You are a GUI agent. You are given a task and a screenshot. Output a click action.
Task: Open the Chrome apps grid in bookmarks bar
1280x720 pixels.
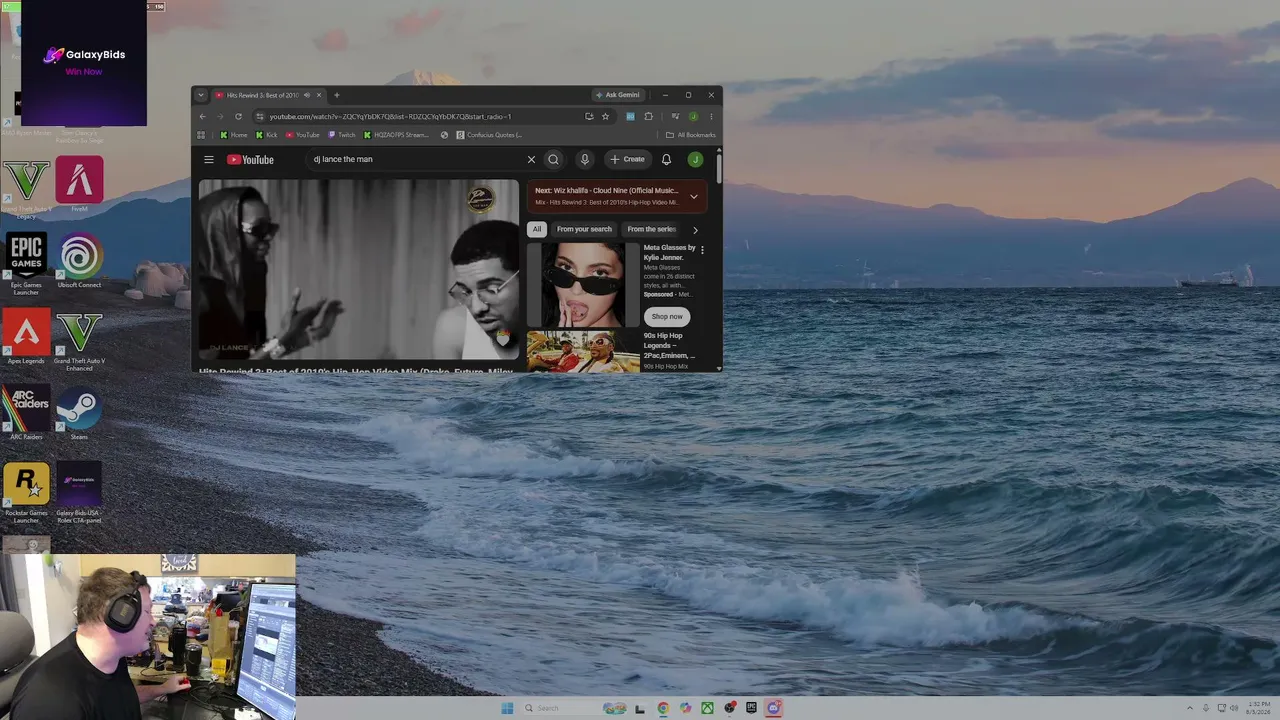201,135
